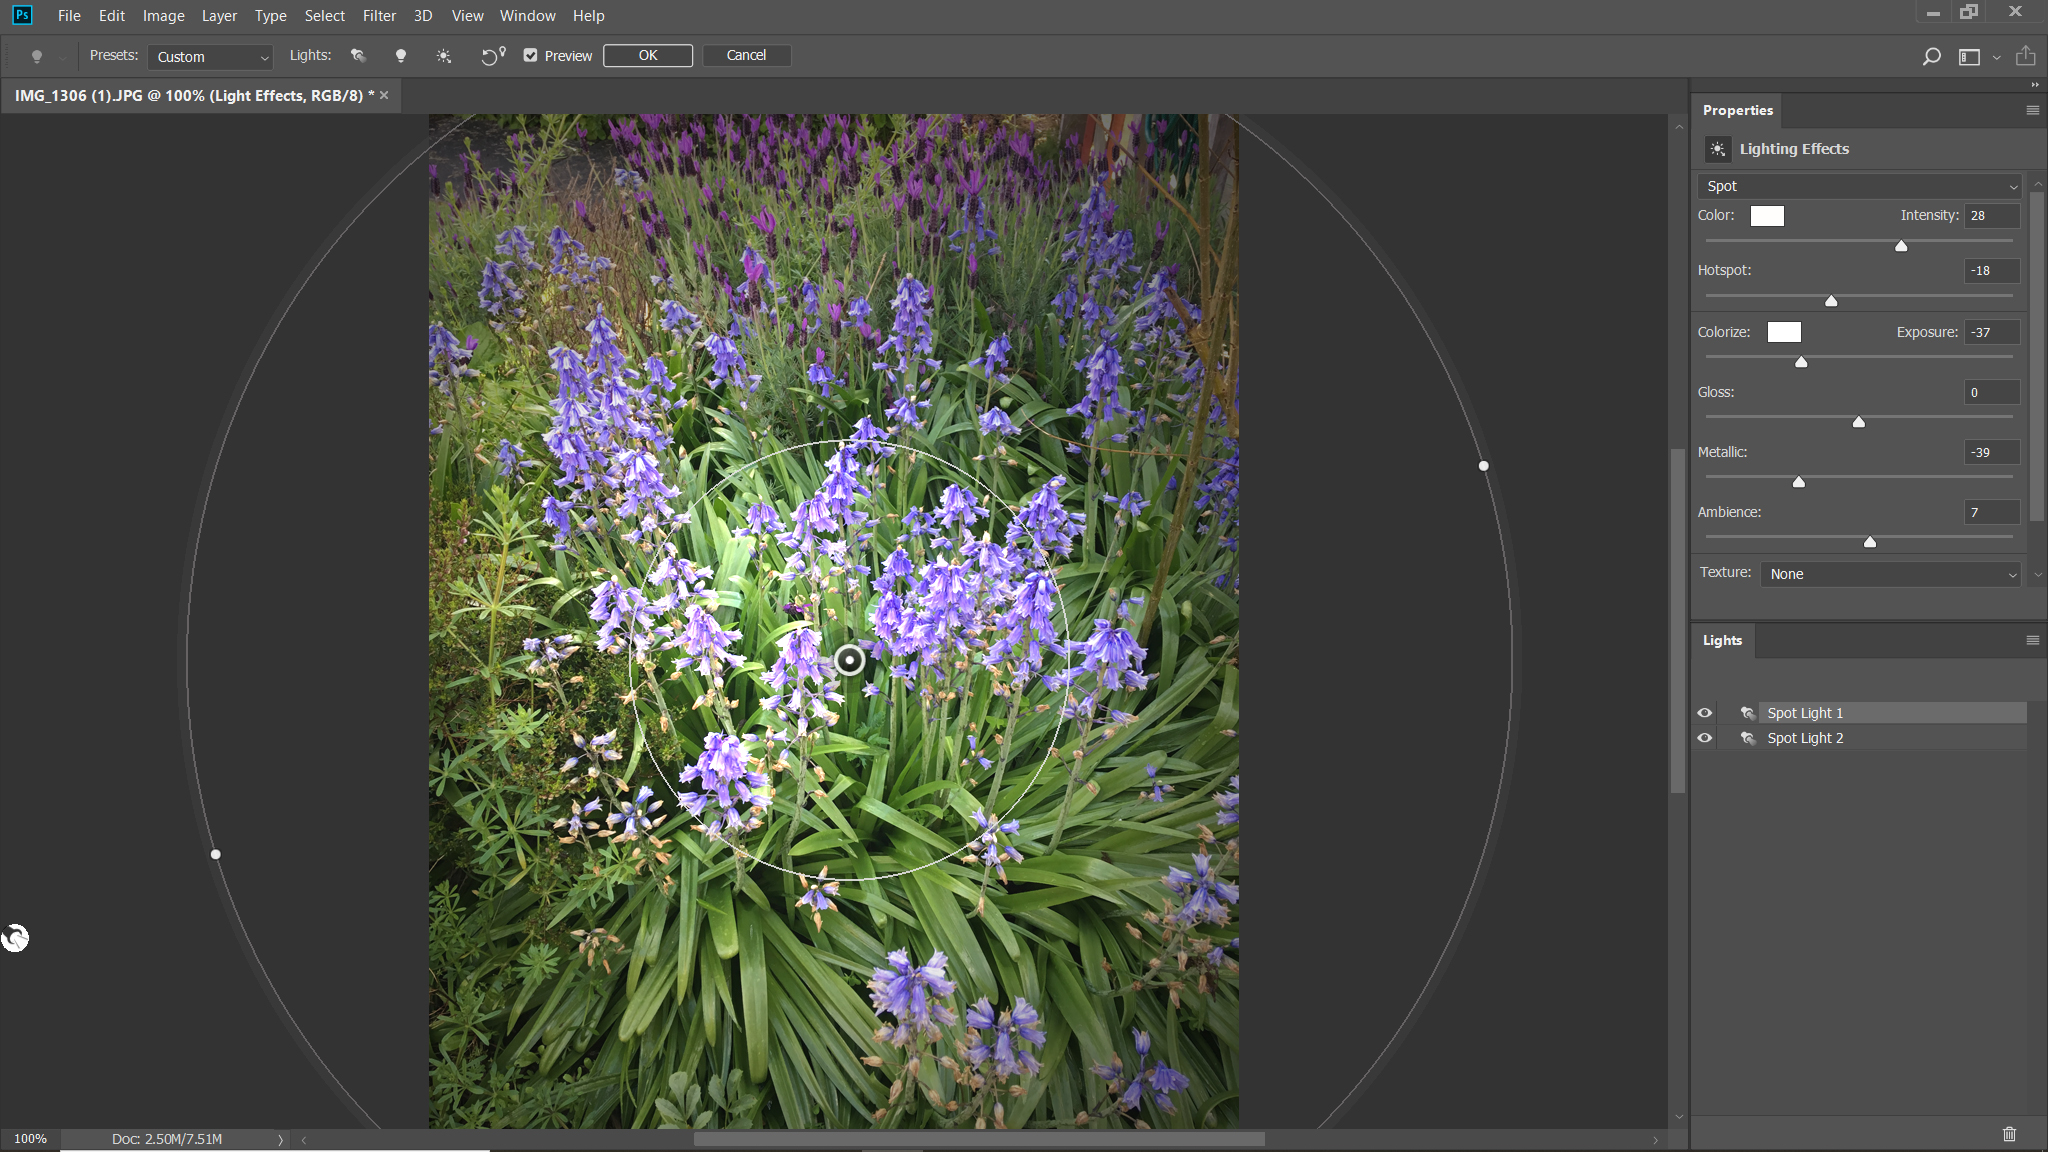Switch to the Properties tab
Image resolution: width=2048 pixels, height=1152 pixels.
[1737, 110]
